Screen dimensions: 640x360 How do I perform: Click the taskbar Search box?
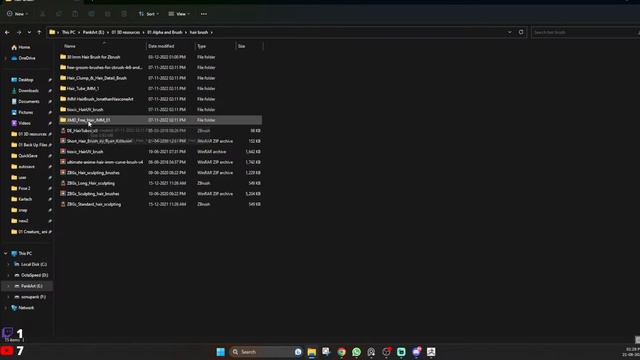[x=266, y=352]
